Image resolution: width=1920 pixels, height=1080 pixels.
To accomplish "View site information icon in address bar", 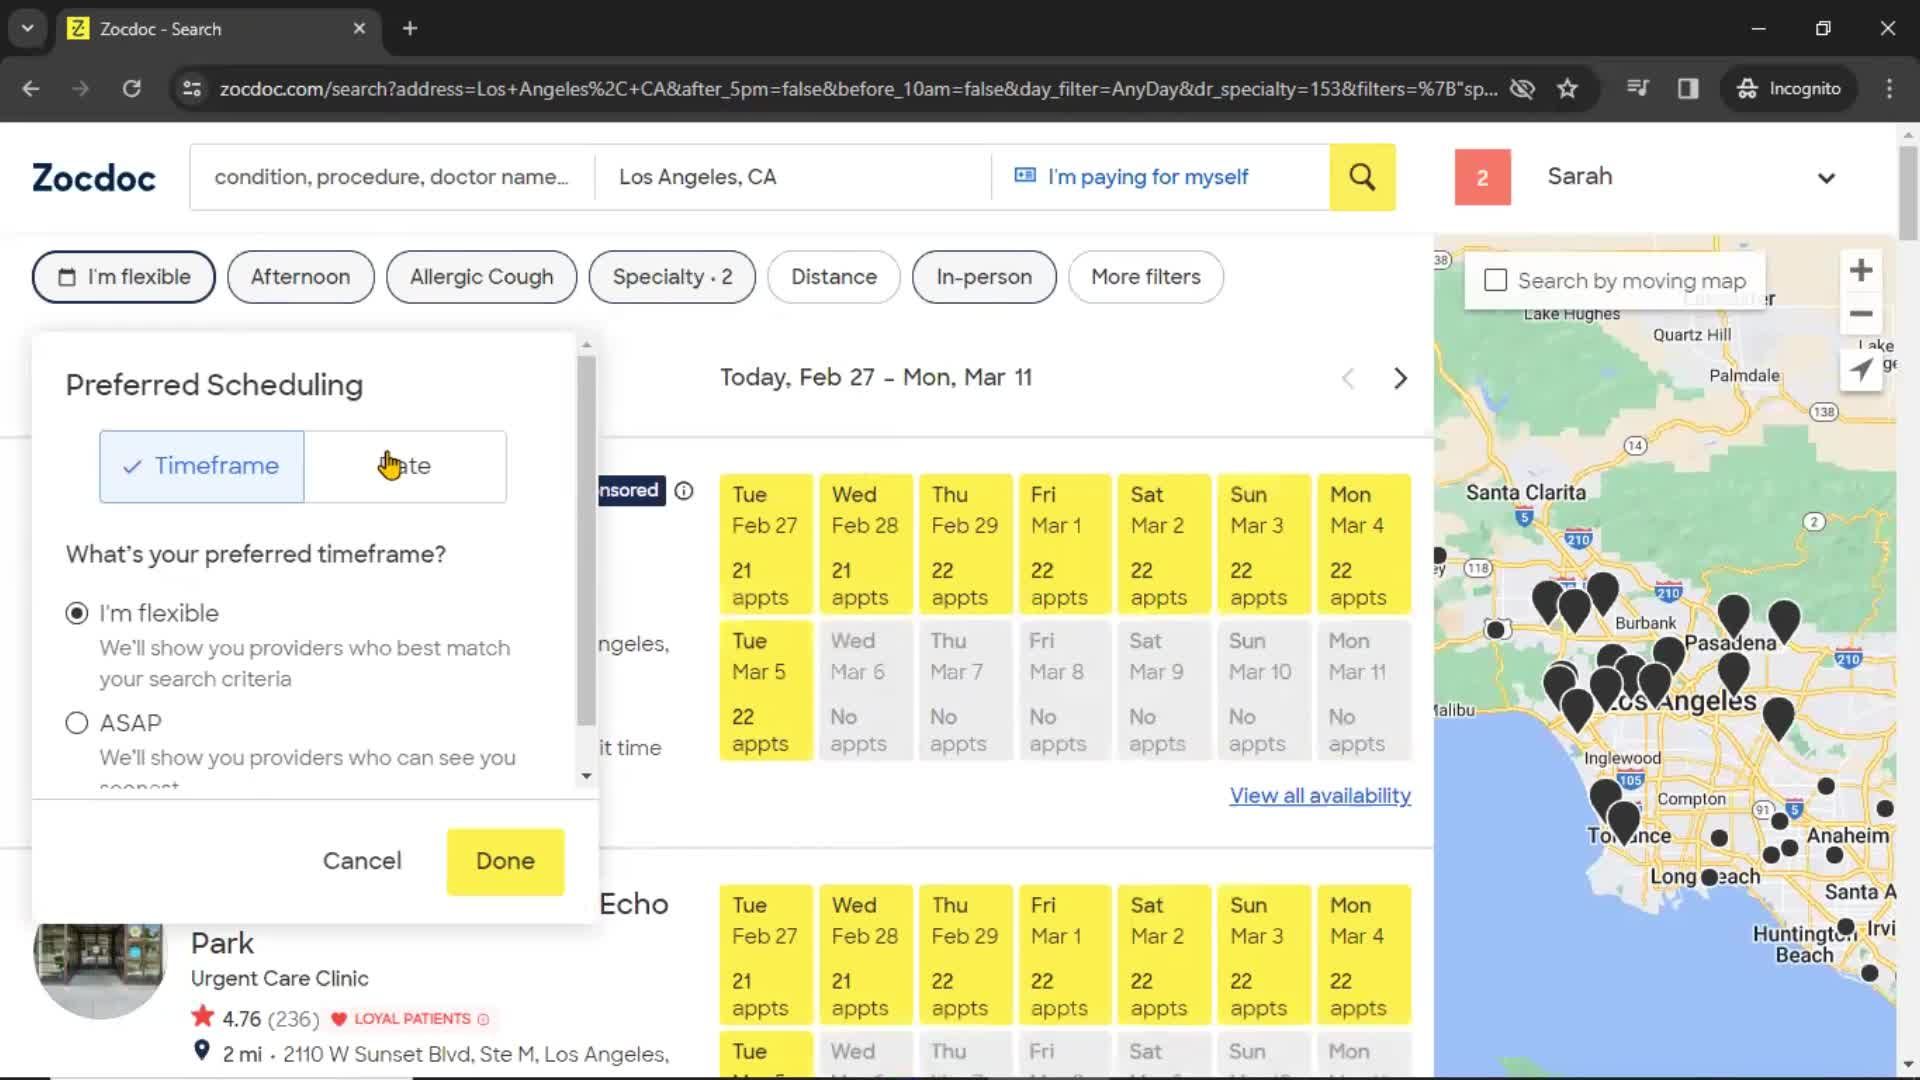I will [x=191, y=89].
